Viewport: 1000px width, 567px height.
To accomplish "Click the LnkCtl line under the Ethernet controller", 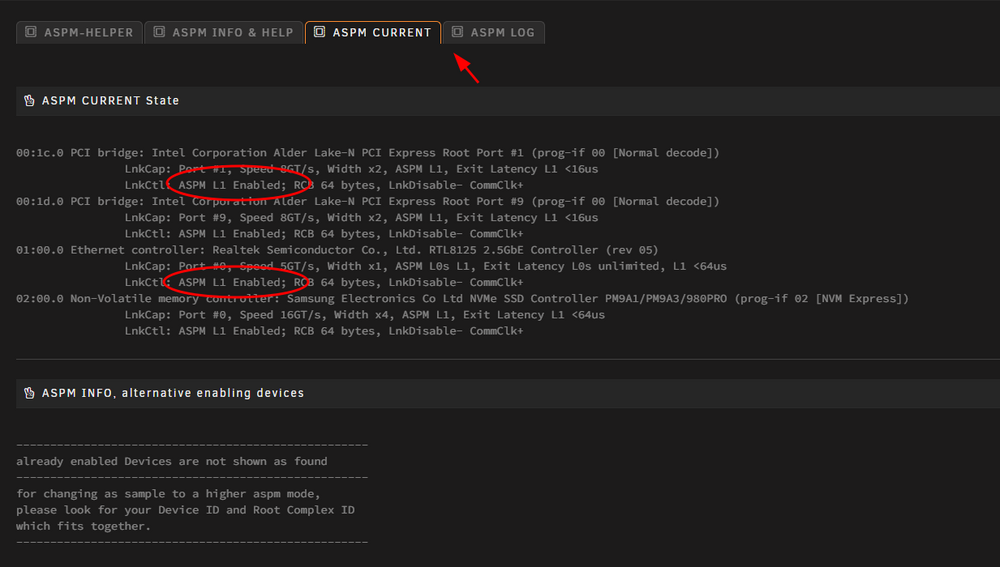I will pyautogui.click(x=323, y=282).
